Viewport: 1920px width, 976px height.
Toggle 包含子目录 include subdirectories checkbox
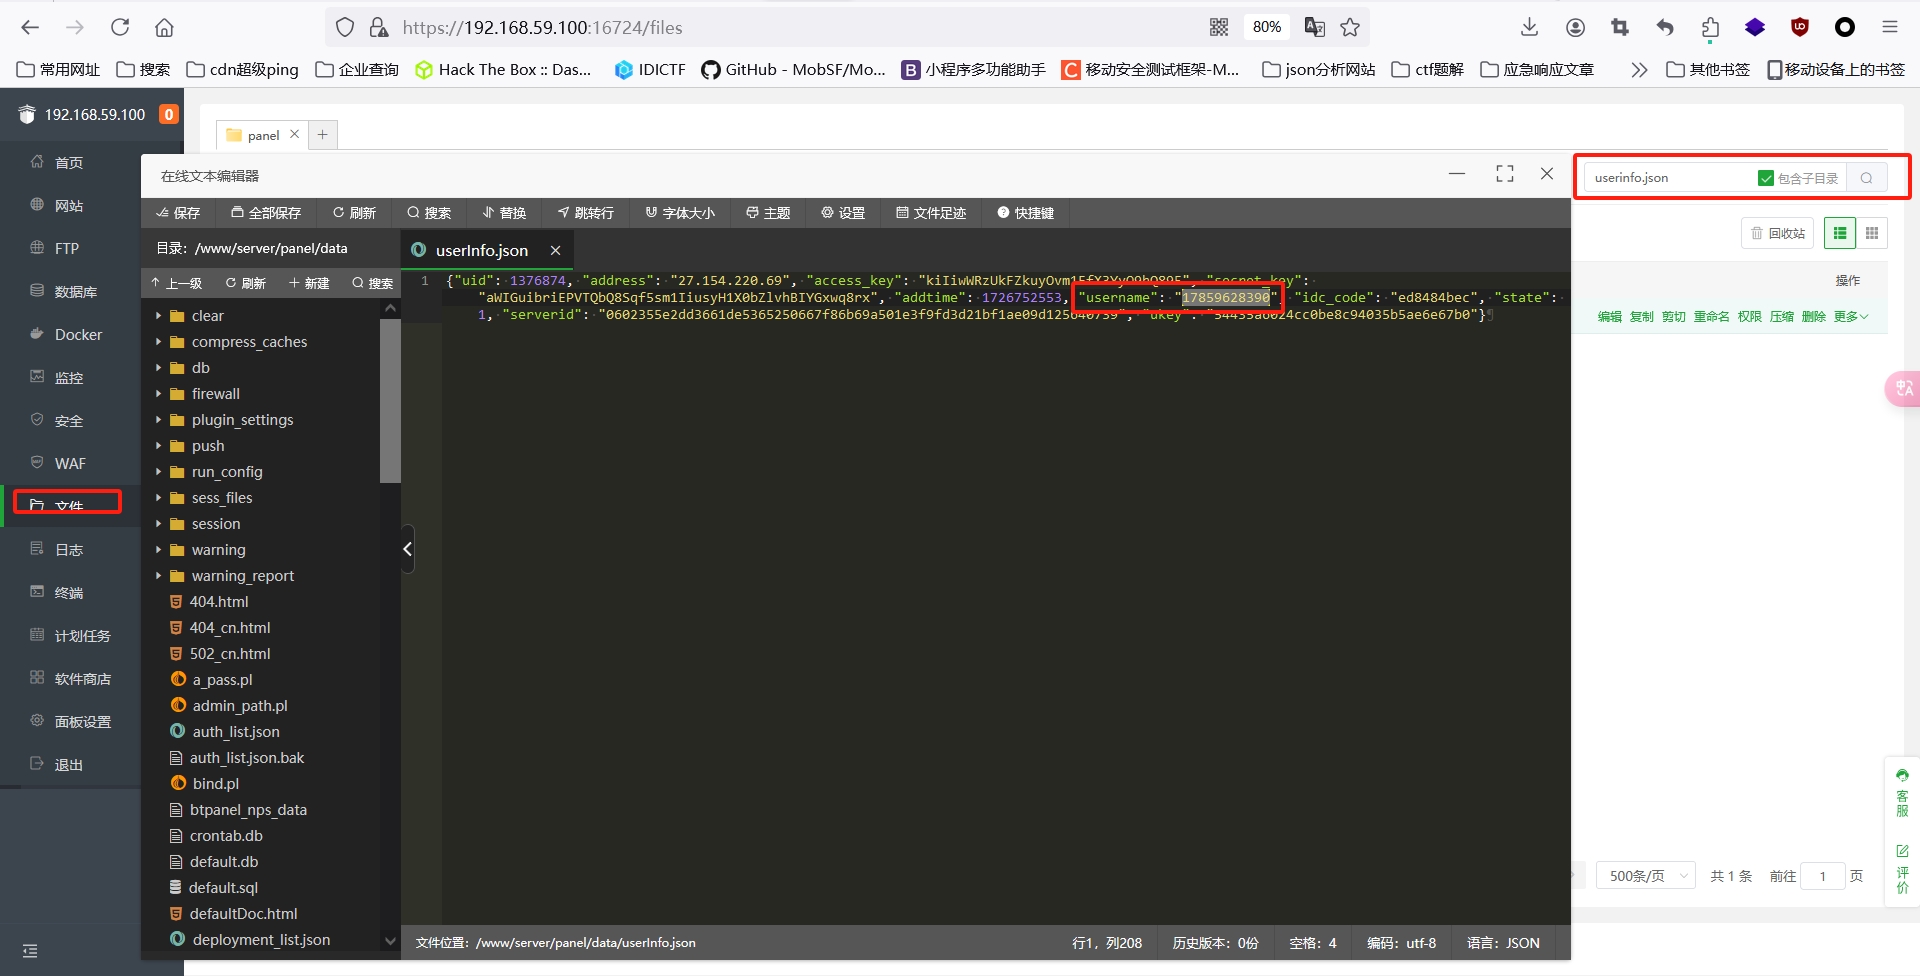(x=1766, y=178)
